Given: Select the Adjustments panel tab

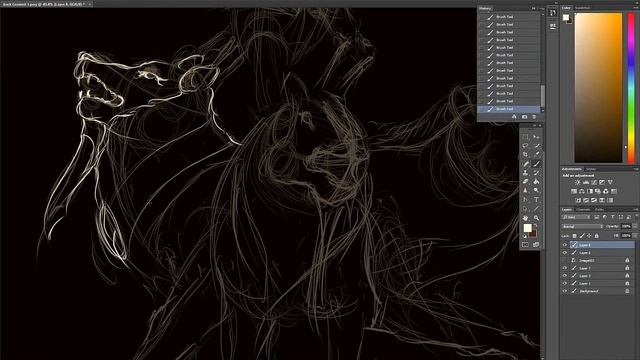Looking at the screenshot, I should tap(571, 169).
